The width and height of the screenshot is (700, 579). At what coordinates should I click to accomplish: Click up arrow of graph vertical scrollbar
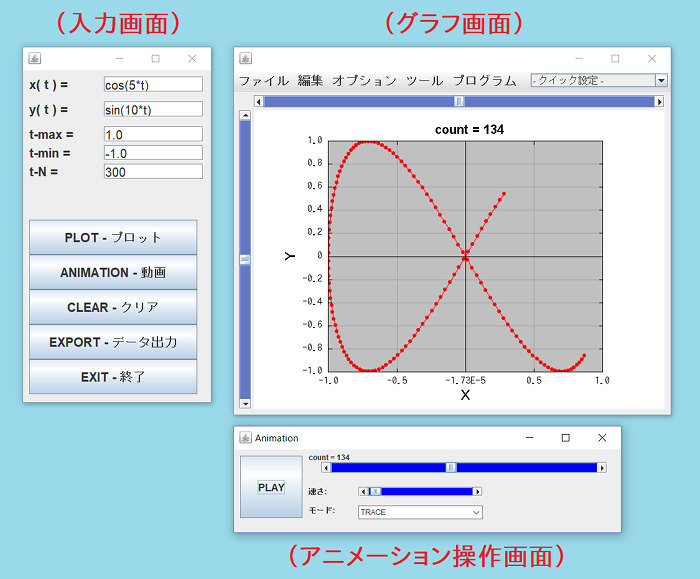245,115
